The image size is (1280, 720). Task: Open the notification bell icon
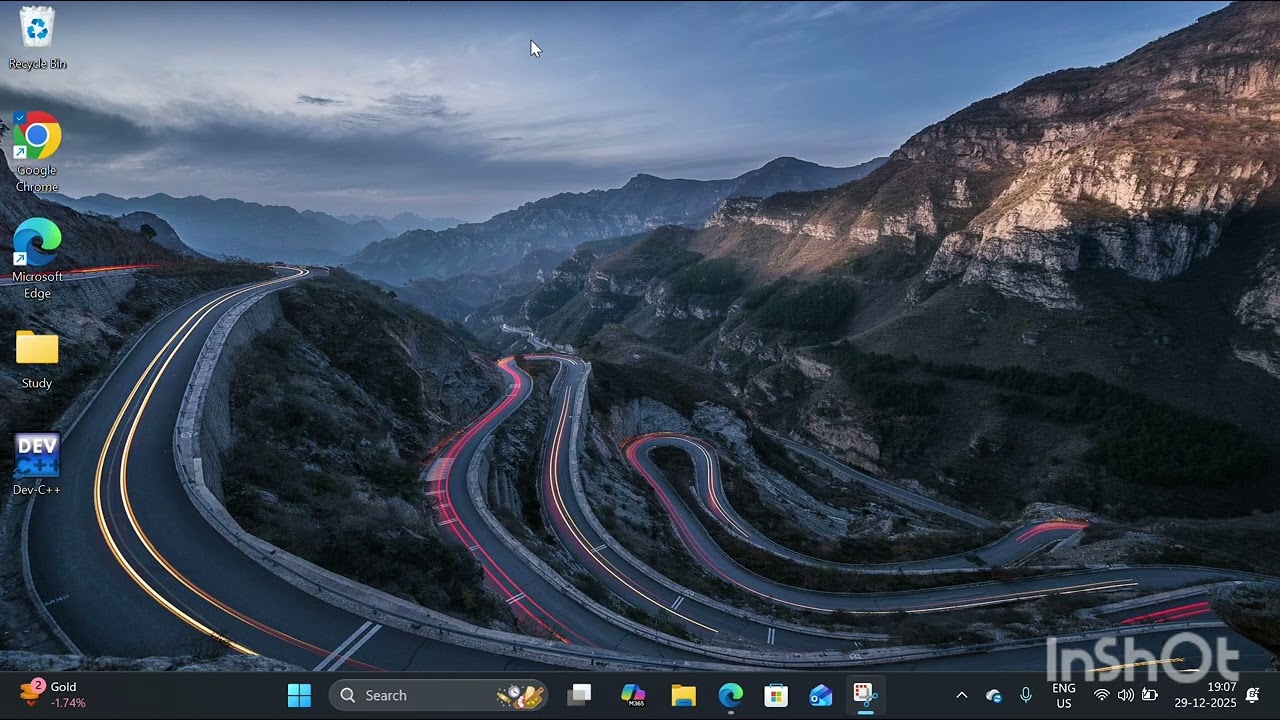(1252, 695)
